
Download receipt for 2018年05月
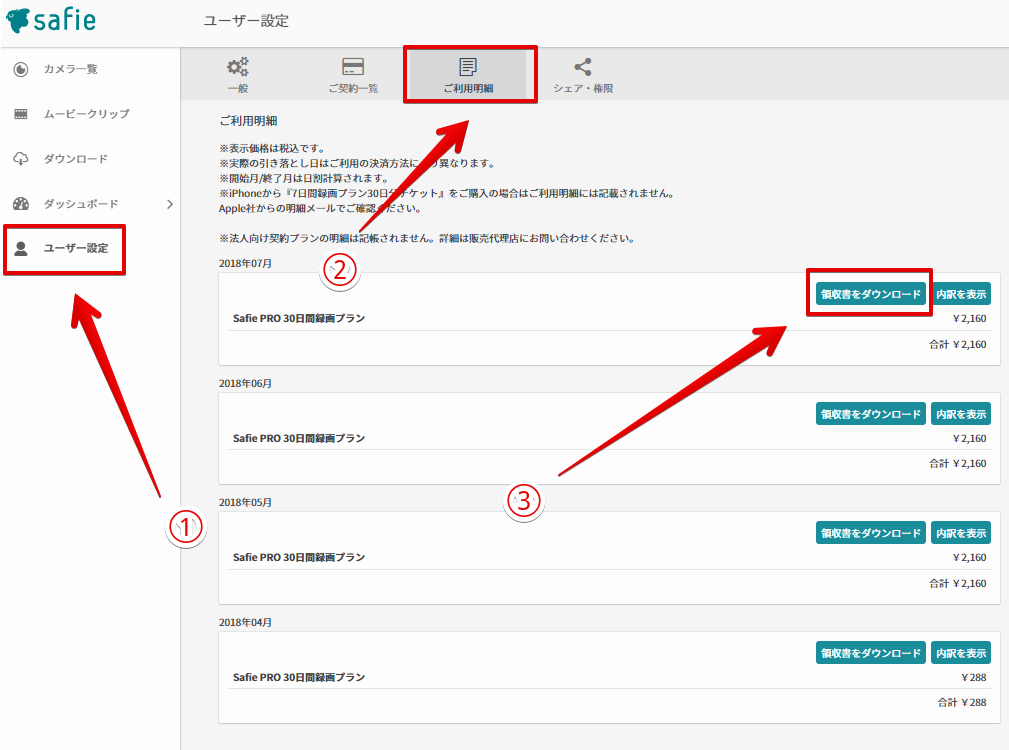point(870,533)
